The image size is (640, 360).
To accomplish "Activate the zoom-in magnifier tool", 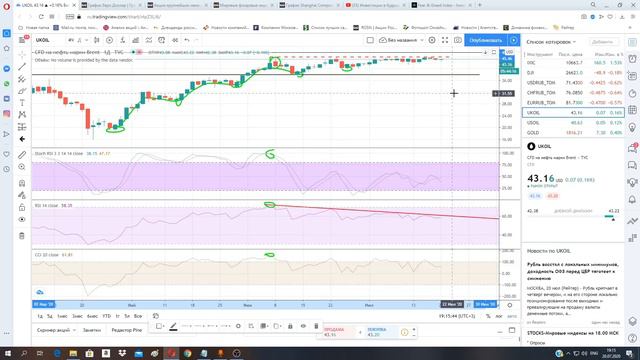I will [x=22, y=167].
